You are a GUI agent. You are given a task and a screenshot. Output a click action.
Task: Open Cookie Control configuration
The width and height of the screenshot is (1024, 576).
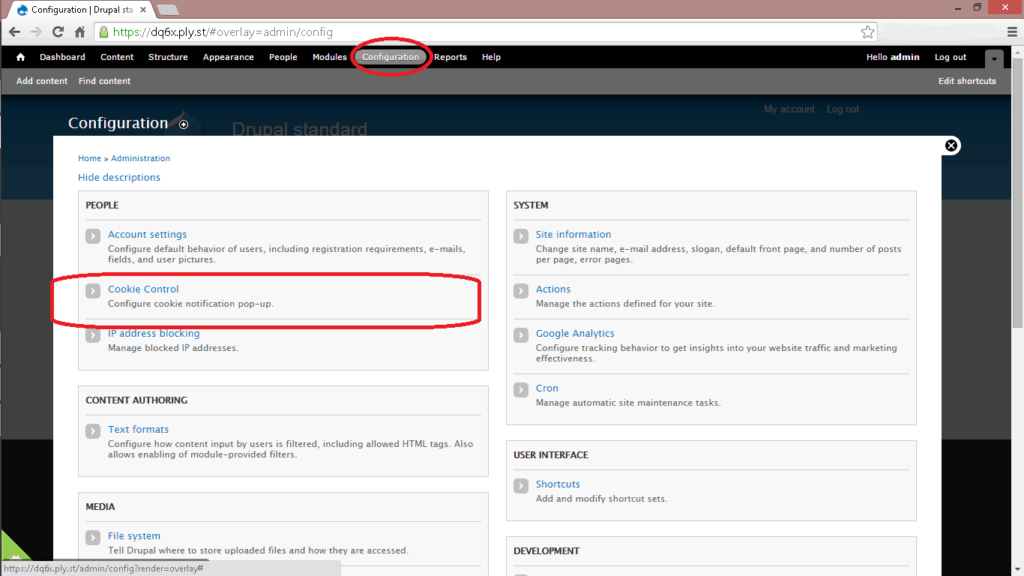[143, 289]
